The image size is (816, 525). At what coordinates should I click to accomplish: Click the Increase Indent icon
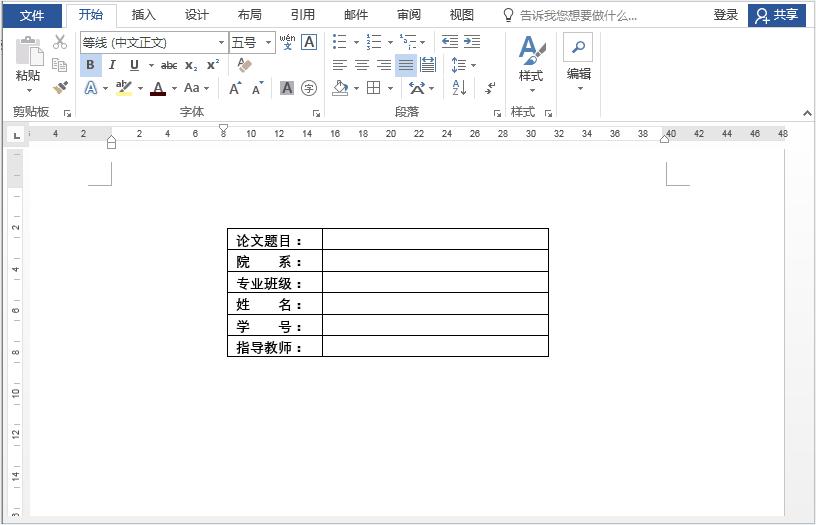click(472, 42)
